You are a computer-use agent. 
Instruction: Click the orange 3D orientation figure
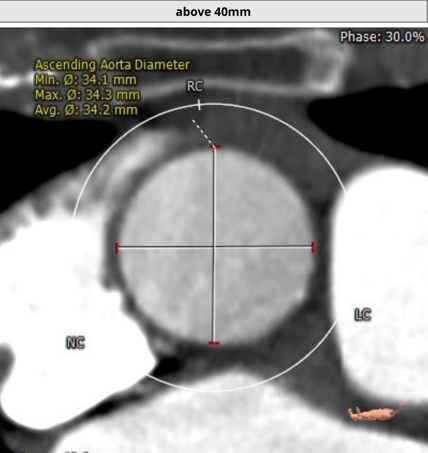pos(375,413)
